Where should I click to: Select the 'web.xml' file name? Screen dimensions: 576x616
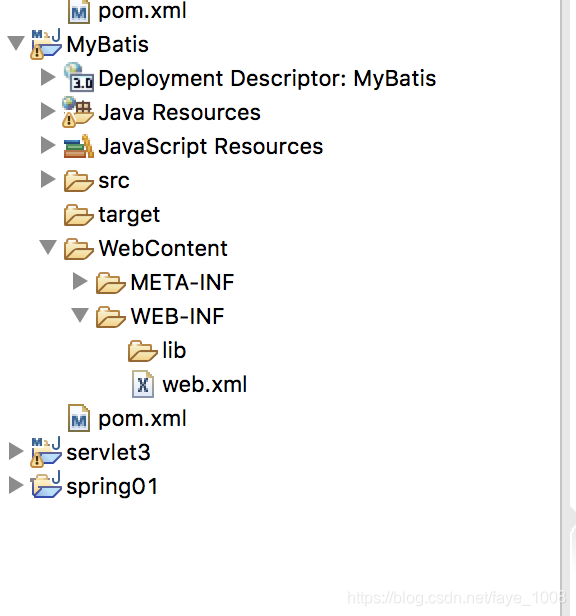point(205,385)
